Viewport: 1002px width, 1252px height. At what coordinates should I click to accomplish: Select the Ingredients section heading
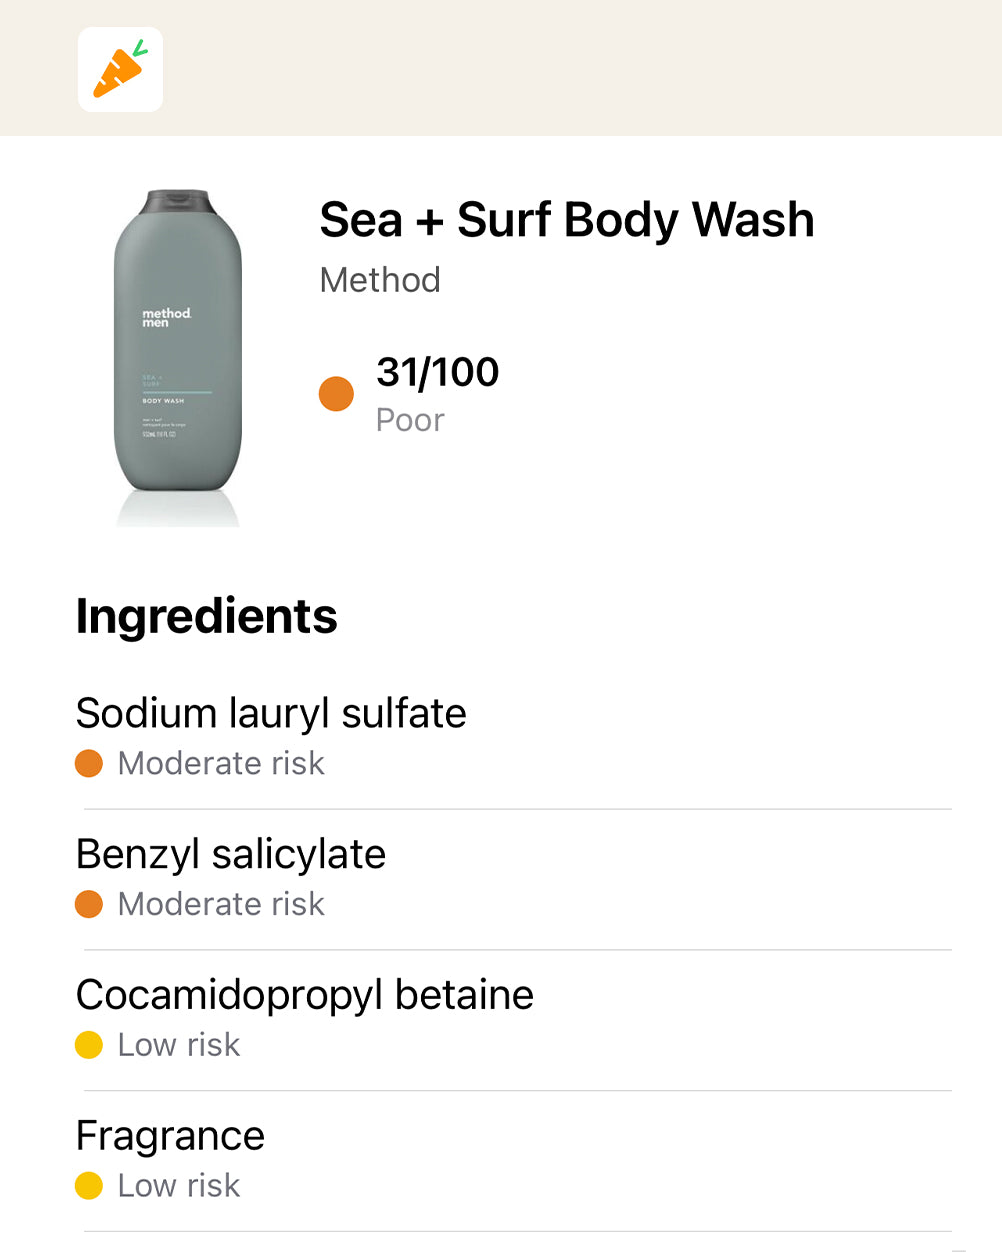click(207, 616)
